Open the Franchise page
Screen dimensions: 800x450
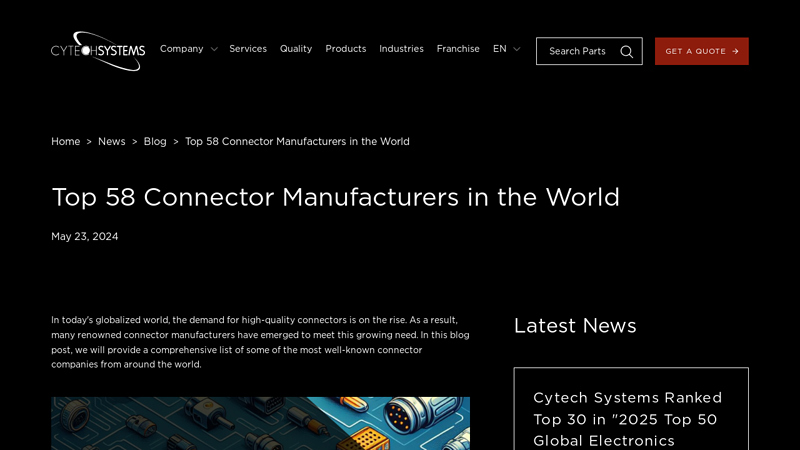coord(458,49)
